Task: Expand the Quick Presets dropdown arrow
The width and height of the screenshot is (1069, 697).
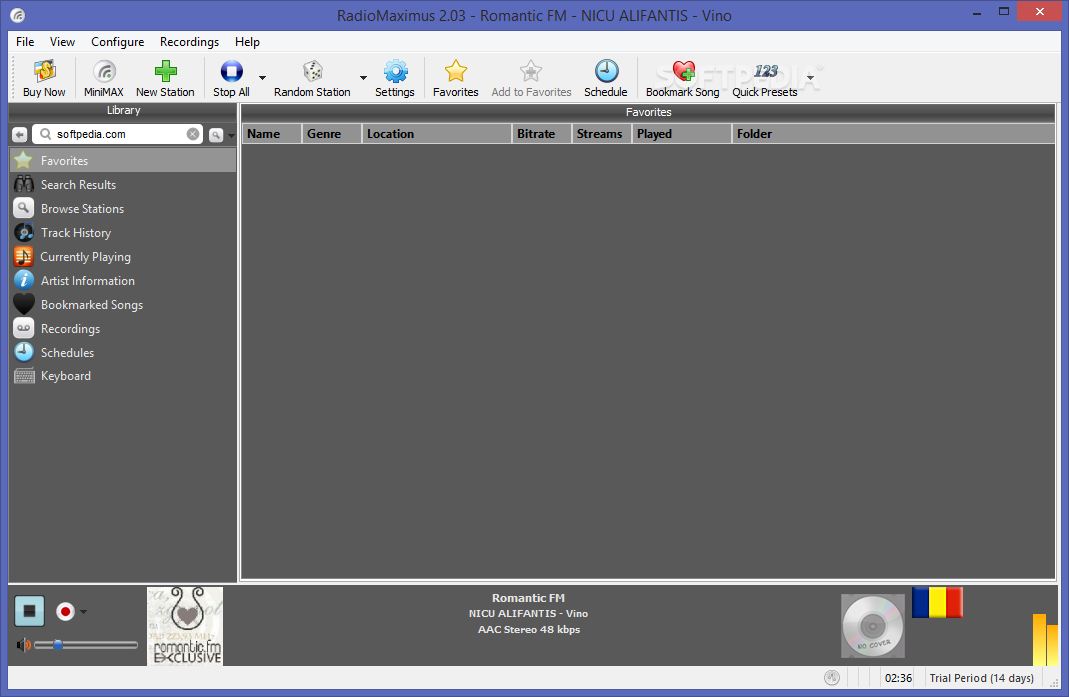Action: (810, 78)
